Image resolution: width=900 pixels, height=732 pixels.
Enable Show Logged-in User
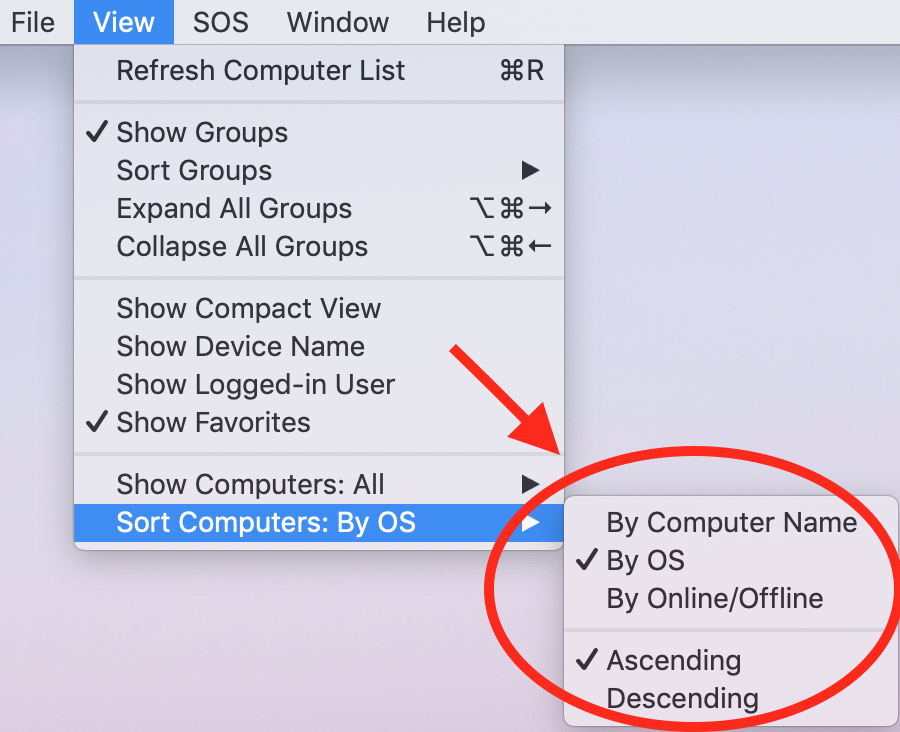click(319, 384)
